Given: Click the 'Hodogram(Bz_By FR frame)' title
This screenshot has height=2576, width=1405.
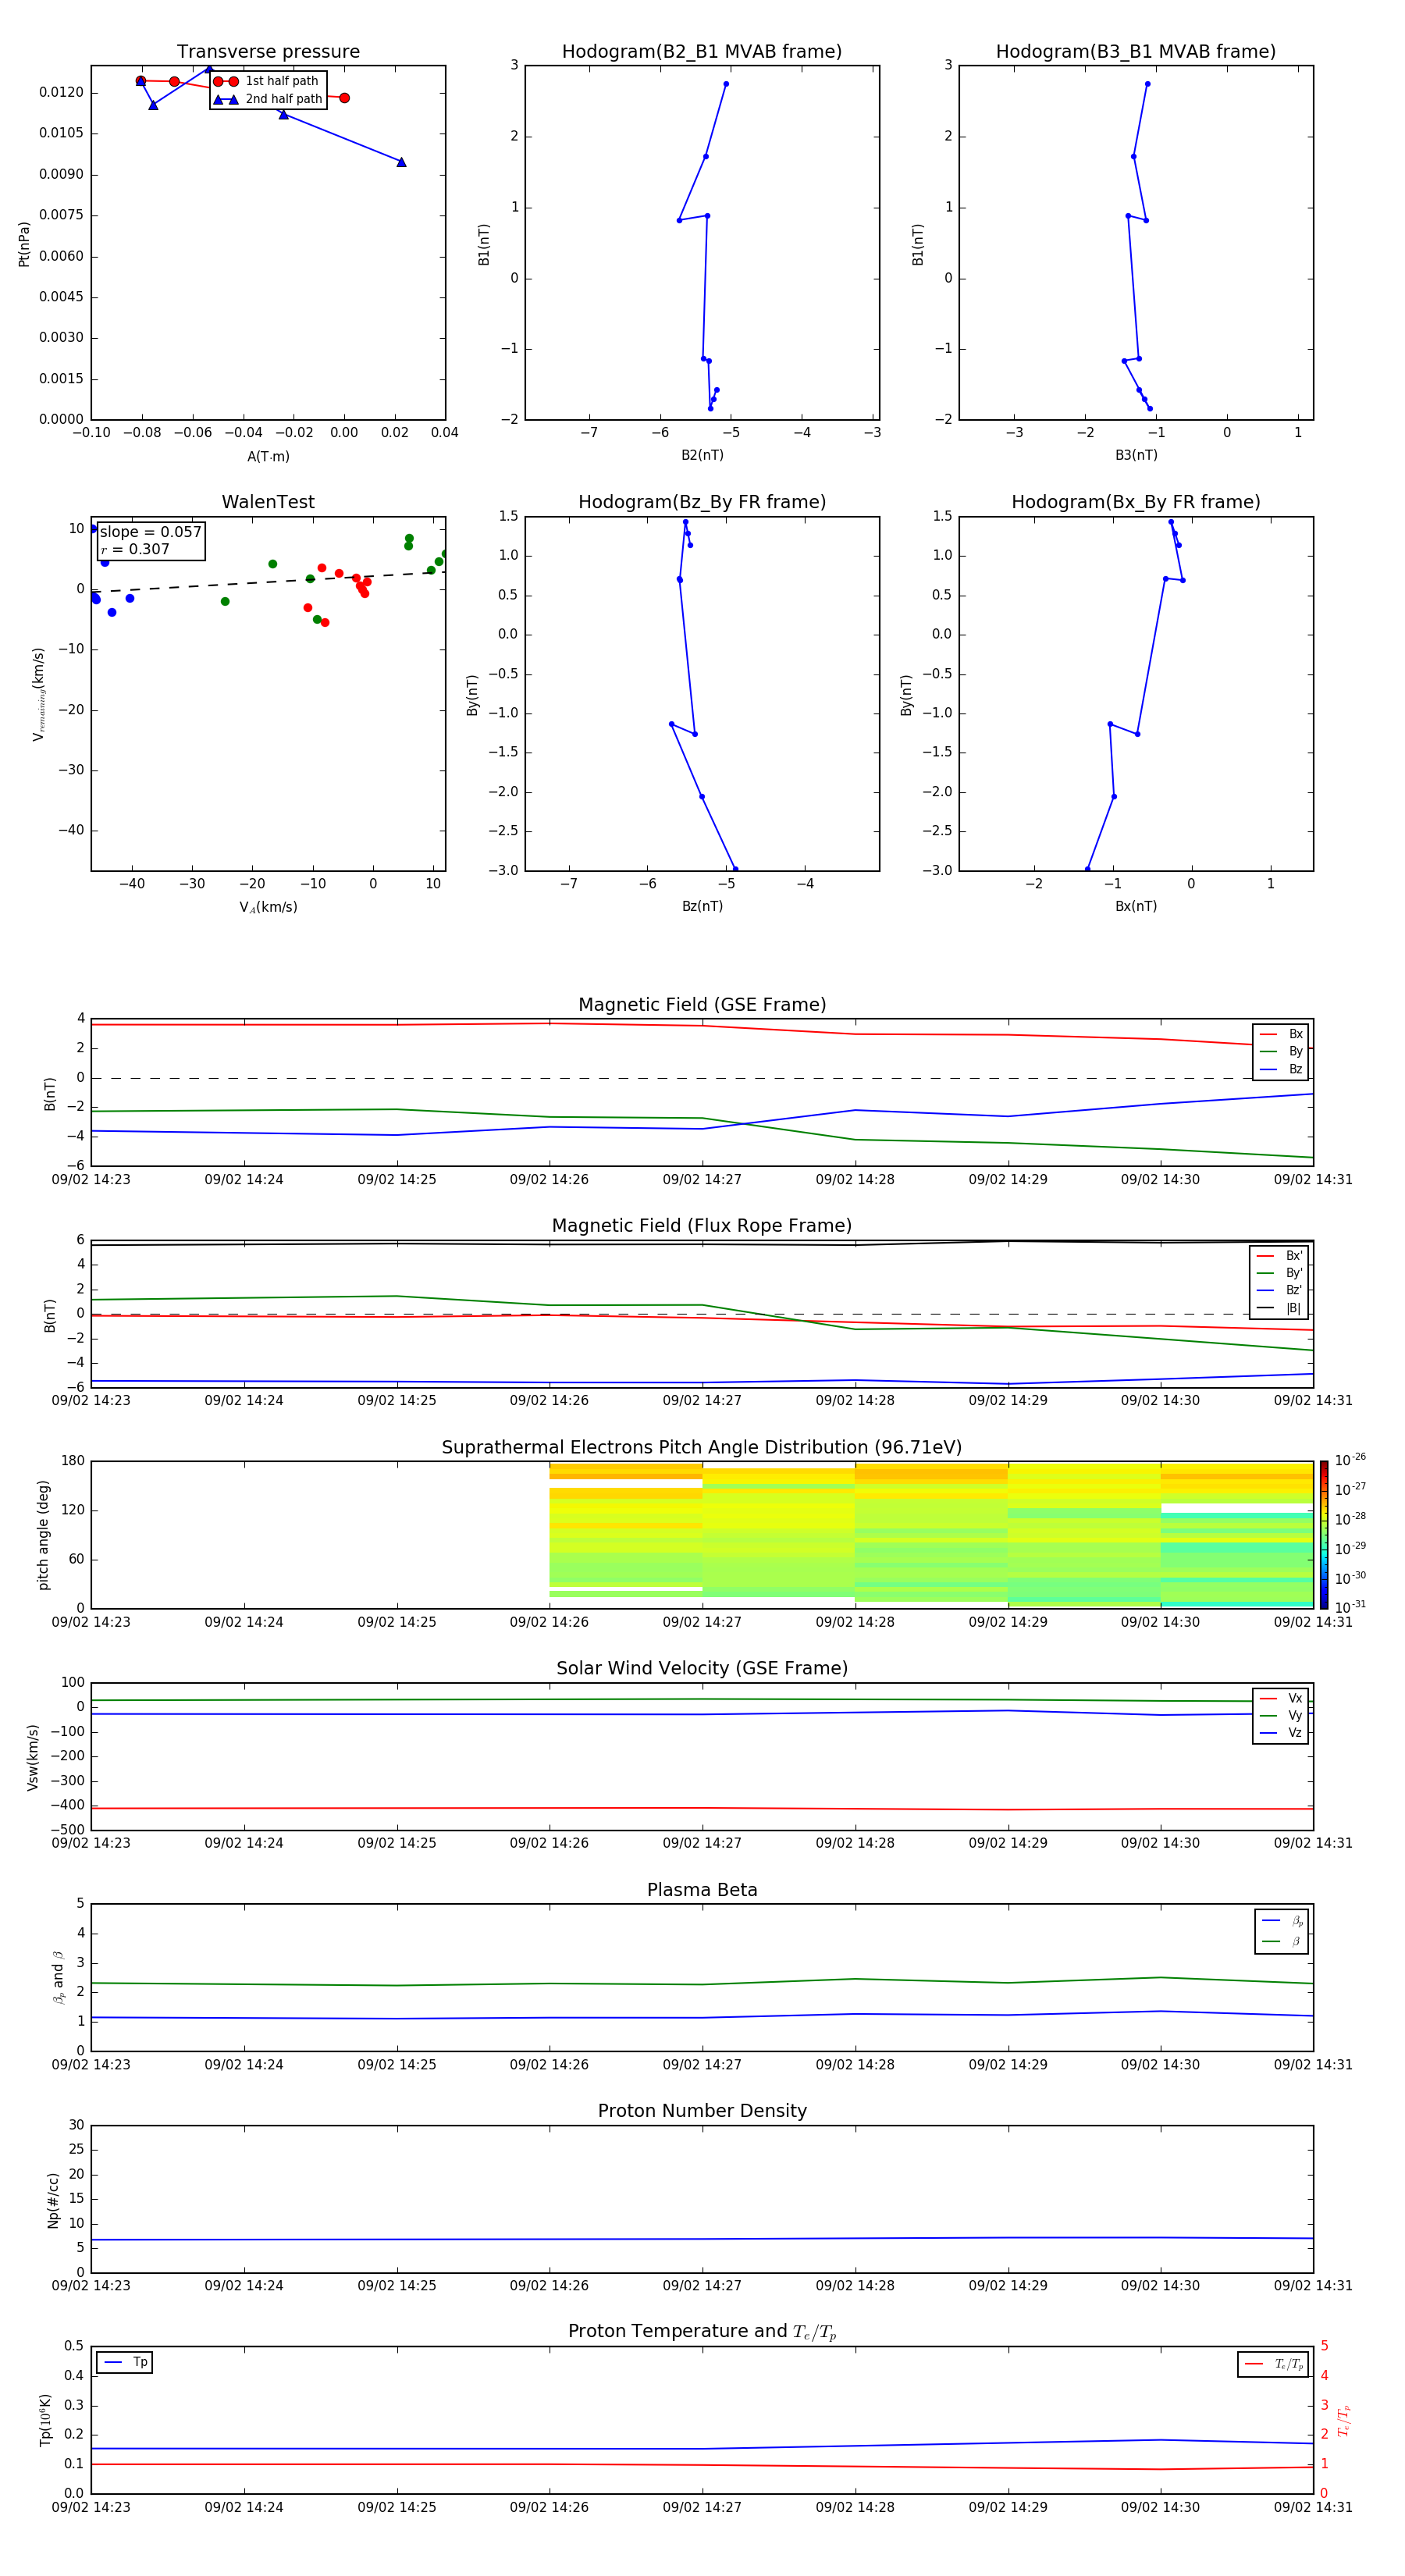Looking at the screenshot, I should click(x=702, y=502).
